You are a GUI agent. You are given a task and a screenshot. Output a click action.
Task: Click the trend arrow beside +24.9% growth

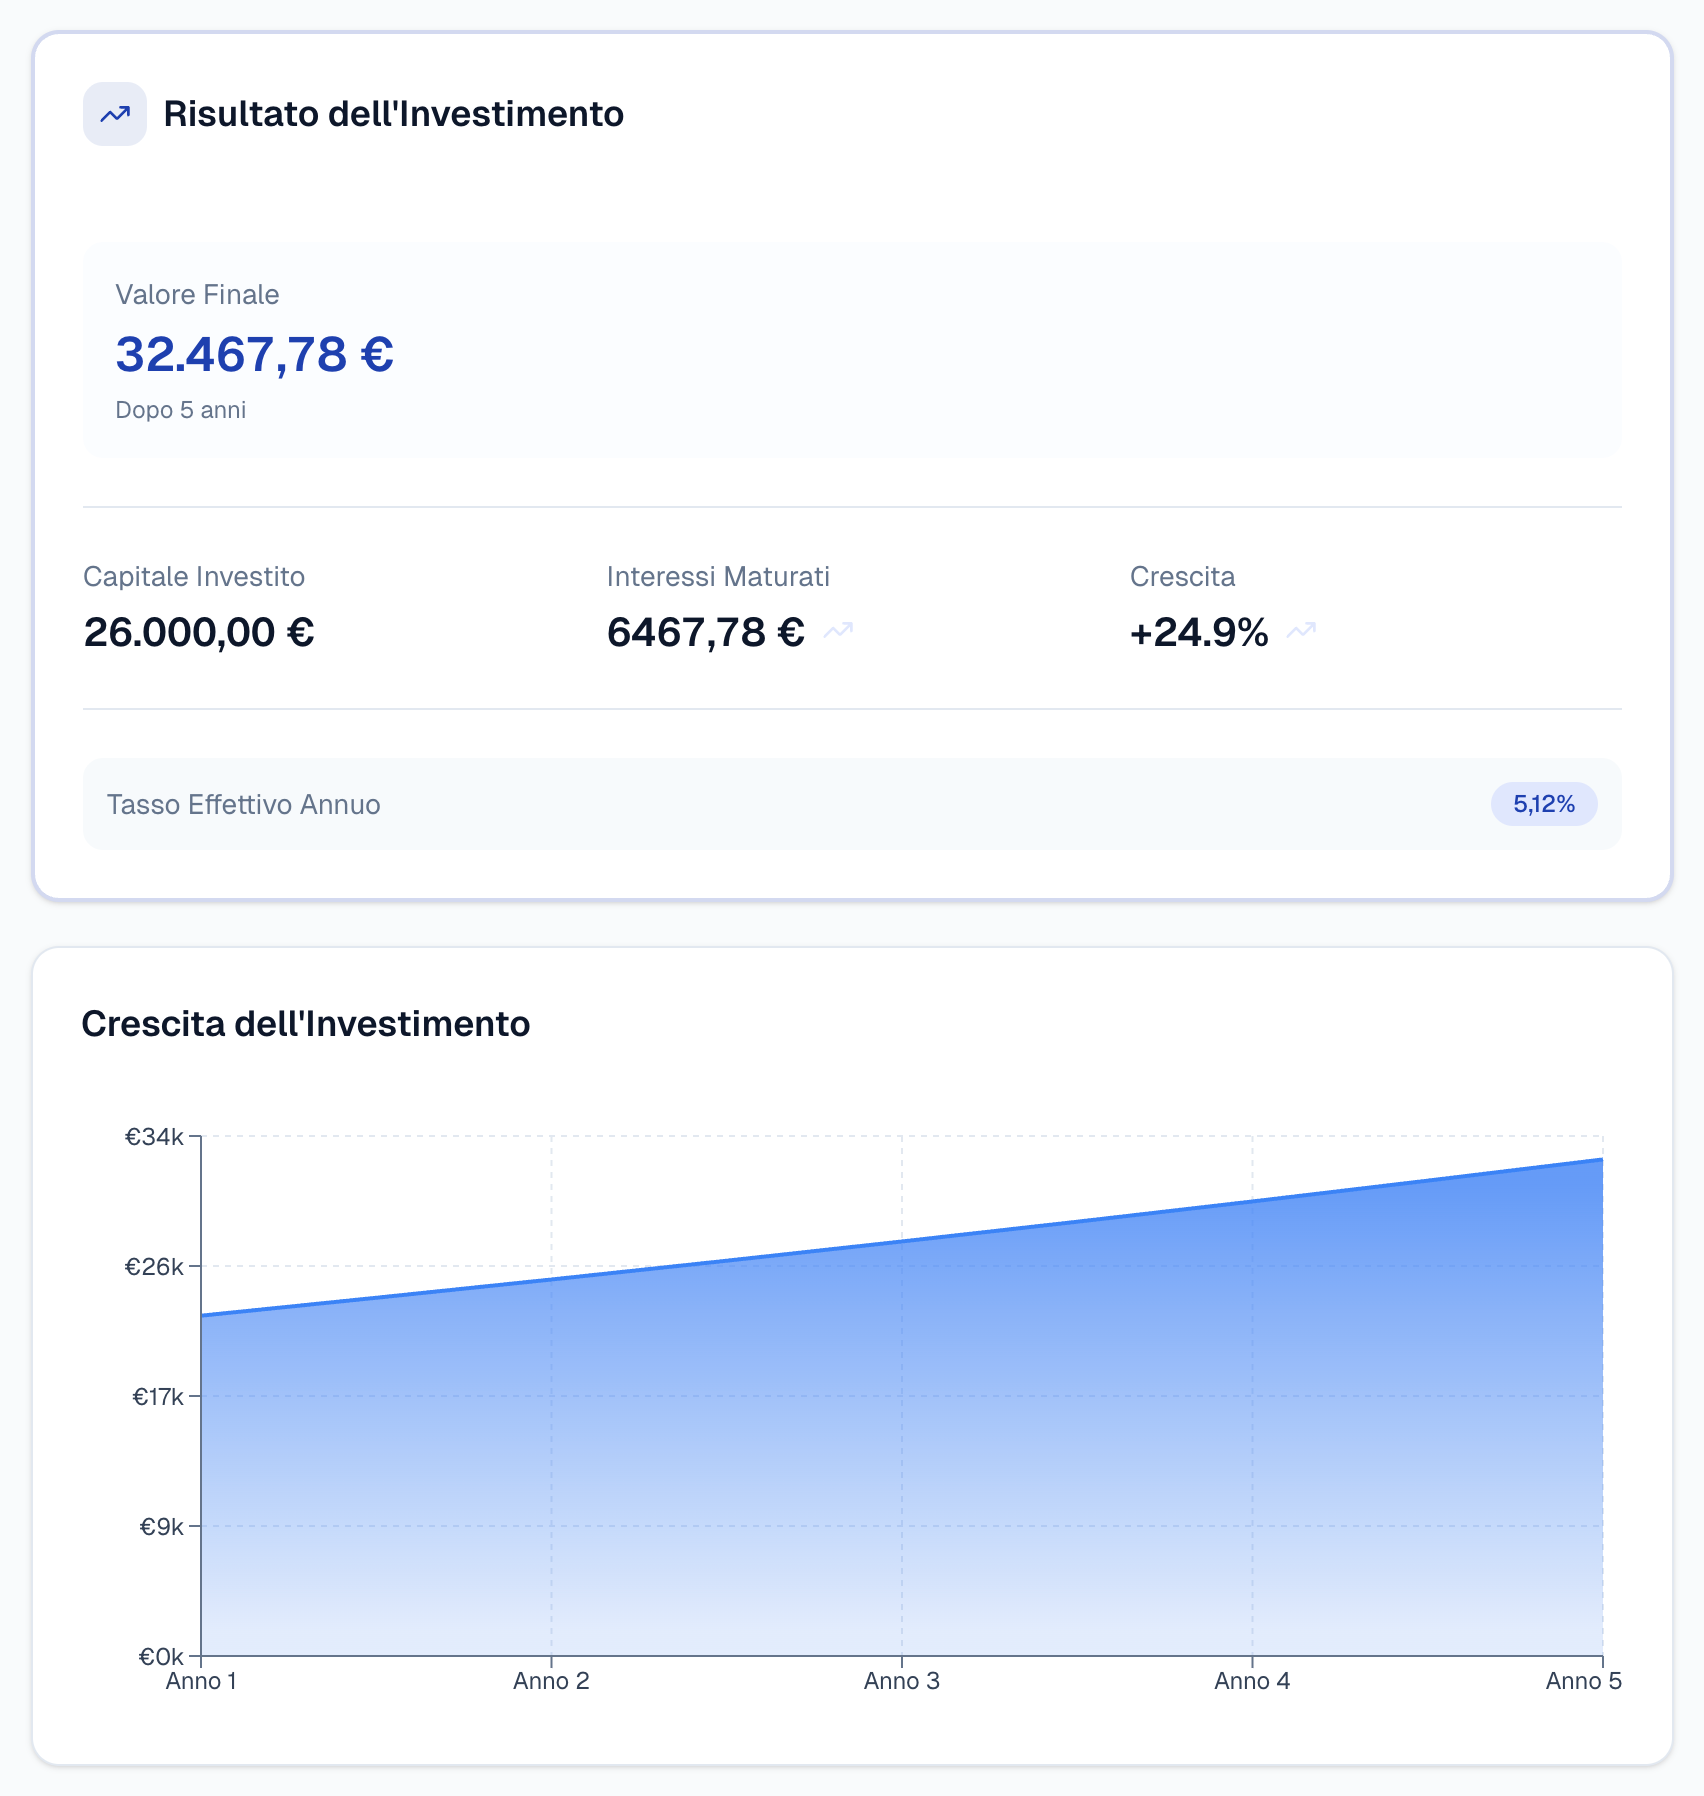coord(1301,630)
